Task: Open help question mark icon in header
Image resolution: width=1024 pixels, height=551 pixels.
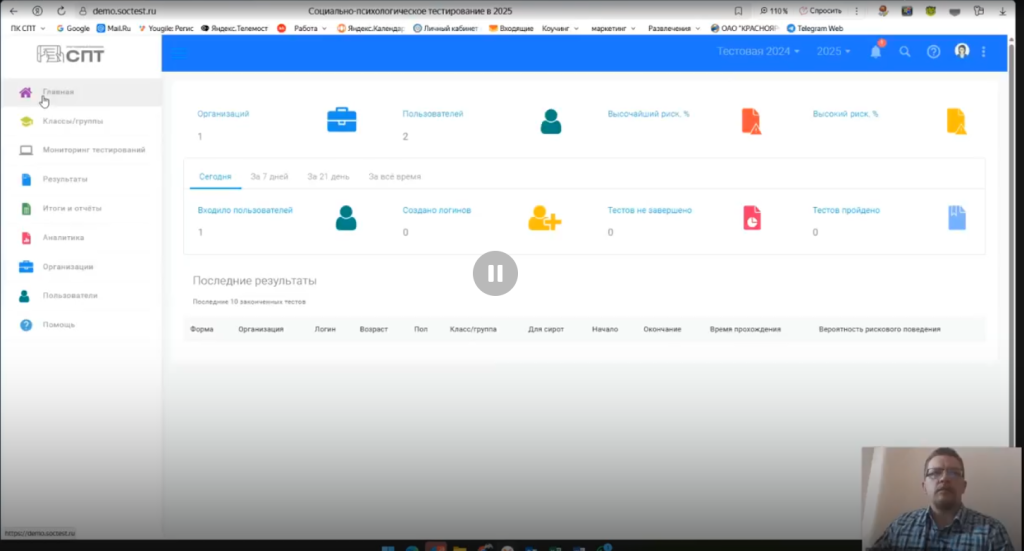Action: pos(933,52)
